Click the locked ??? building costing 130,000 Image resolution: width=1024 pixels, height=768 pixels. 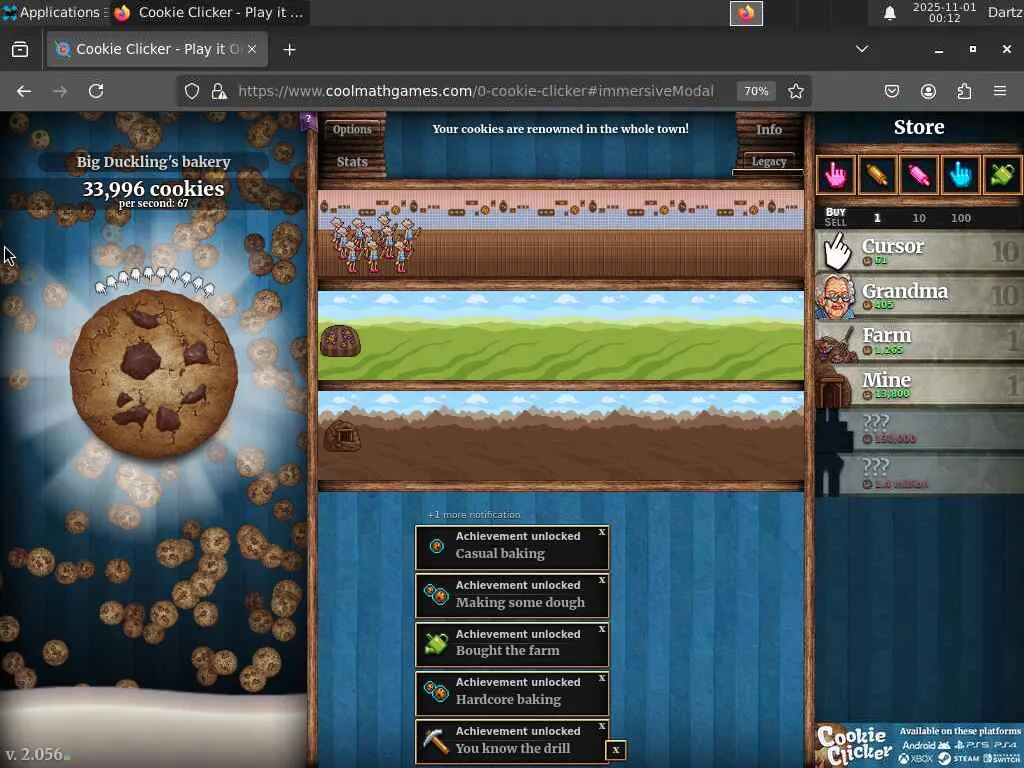(x=919, y=429)
